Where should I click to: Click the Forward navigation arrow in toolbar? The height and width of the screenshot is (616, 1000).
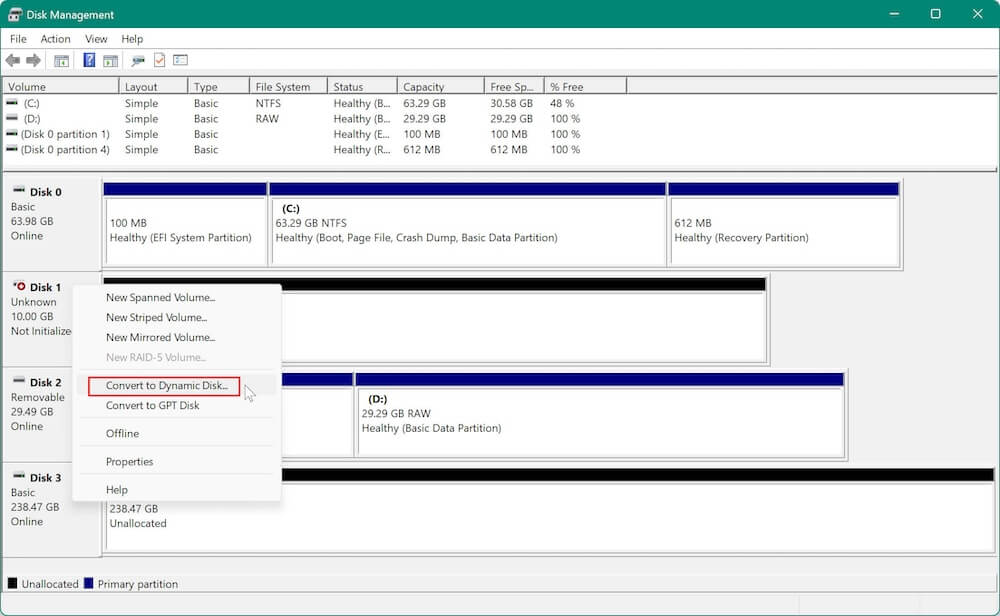click(31, 60)
